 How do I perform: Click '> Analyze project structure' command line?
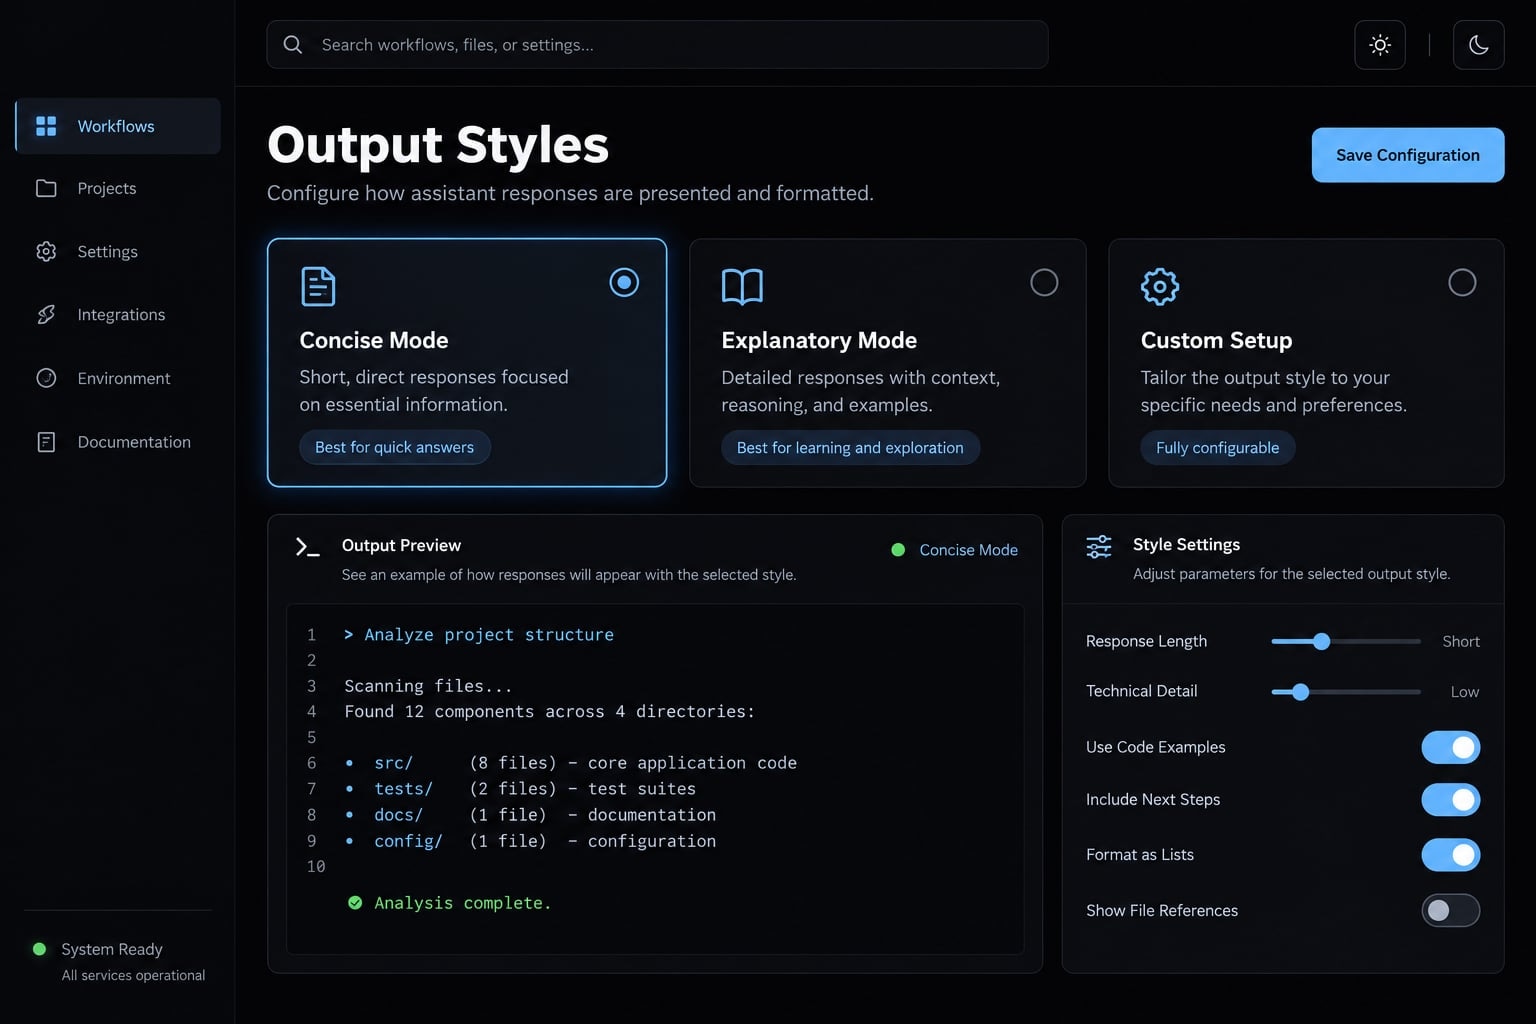[479, 634]
